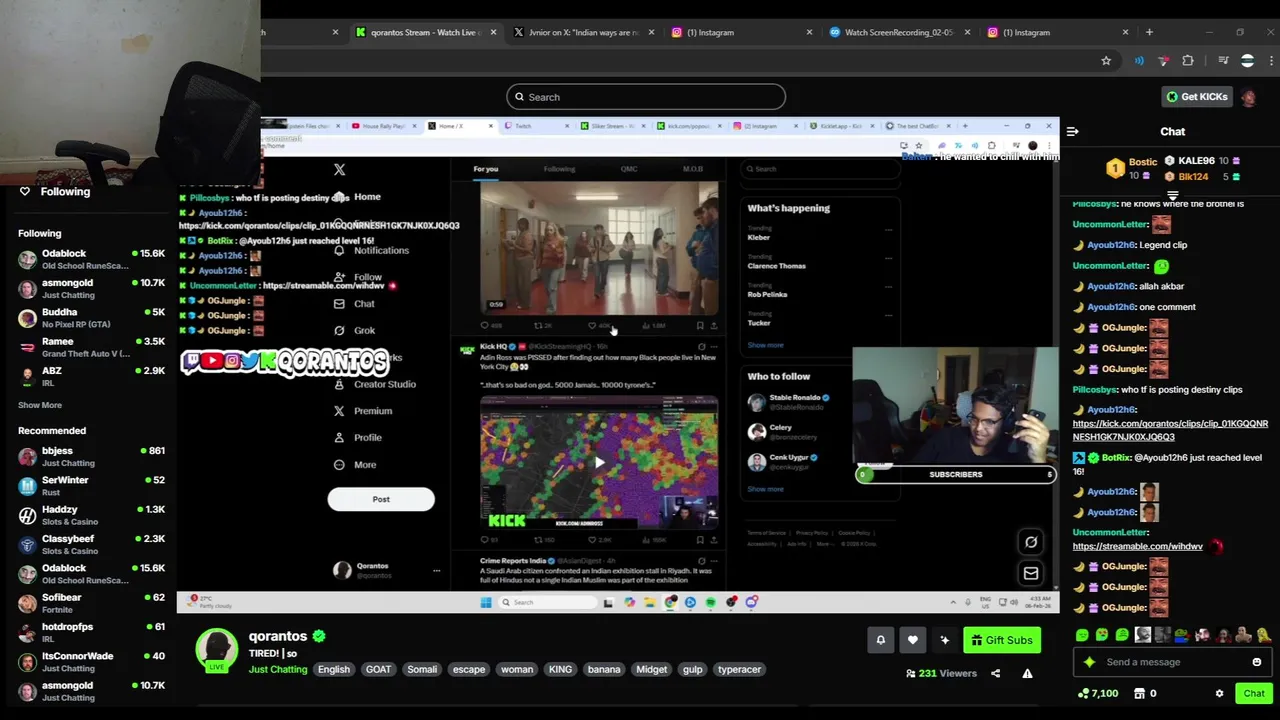This screenshot has height=720, width=1280.
Task: Open chat settings gear icon
Action: (x=1219, y=693)
